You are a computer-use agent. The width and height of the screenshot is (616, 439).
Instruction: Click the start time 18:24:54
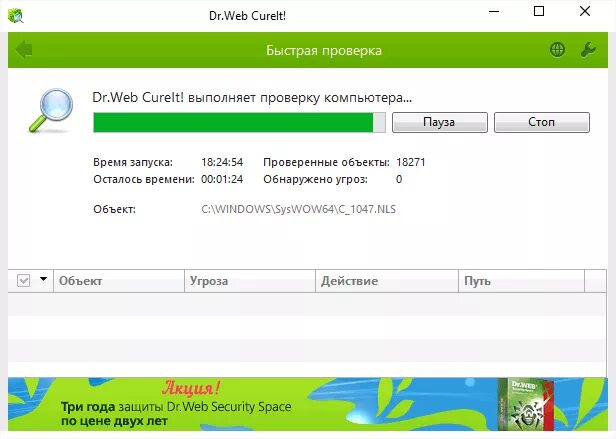(x=222, y=162)
